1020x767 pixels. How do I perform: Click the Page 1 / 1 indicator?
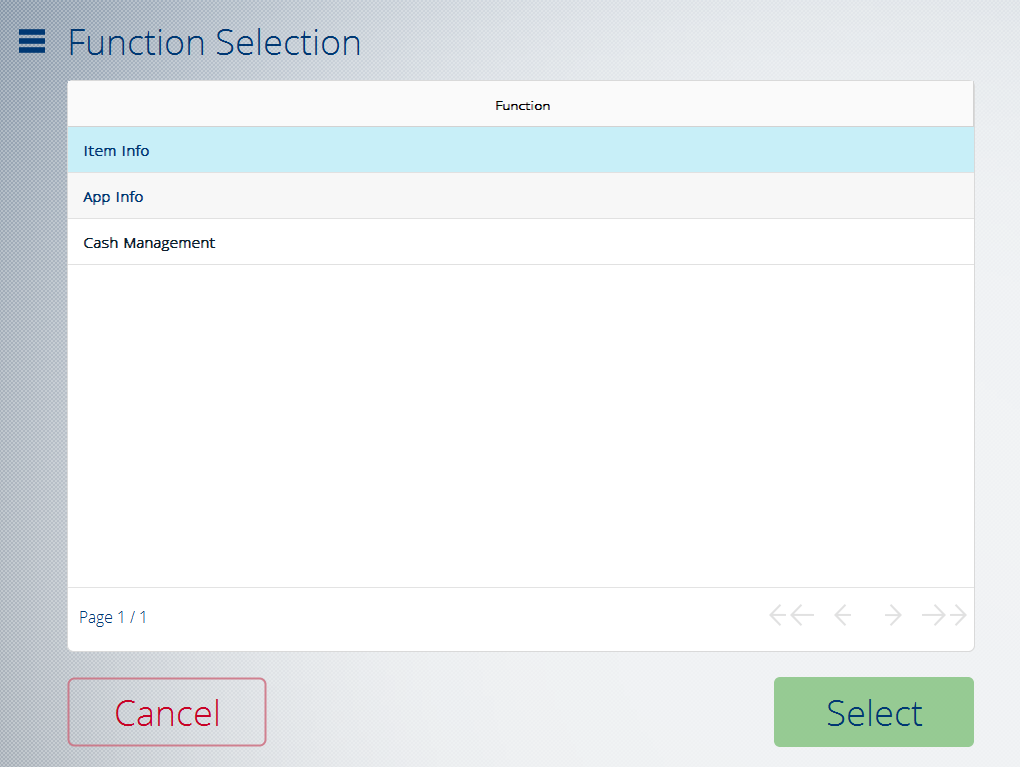[113, 616]
